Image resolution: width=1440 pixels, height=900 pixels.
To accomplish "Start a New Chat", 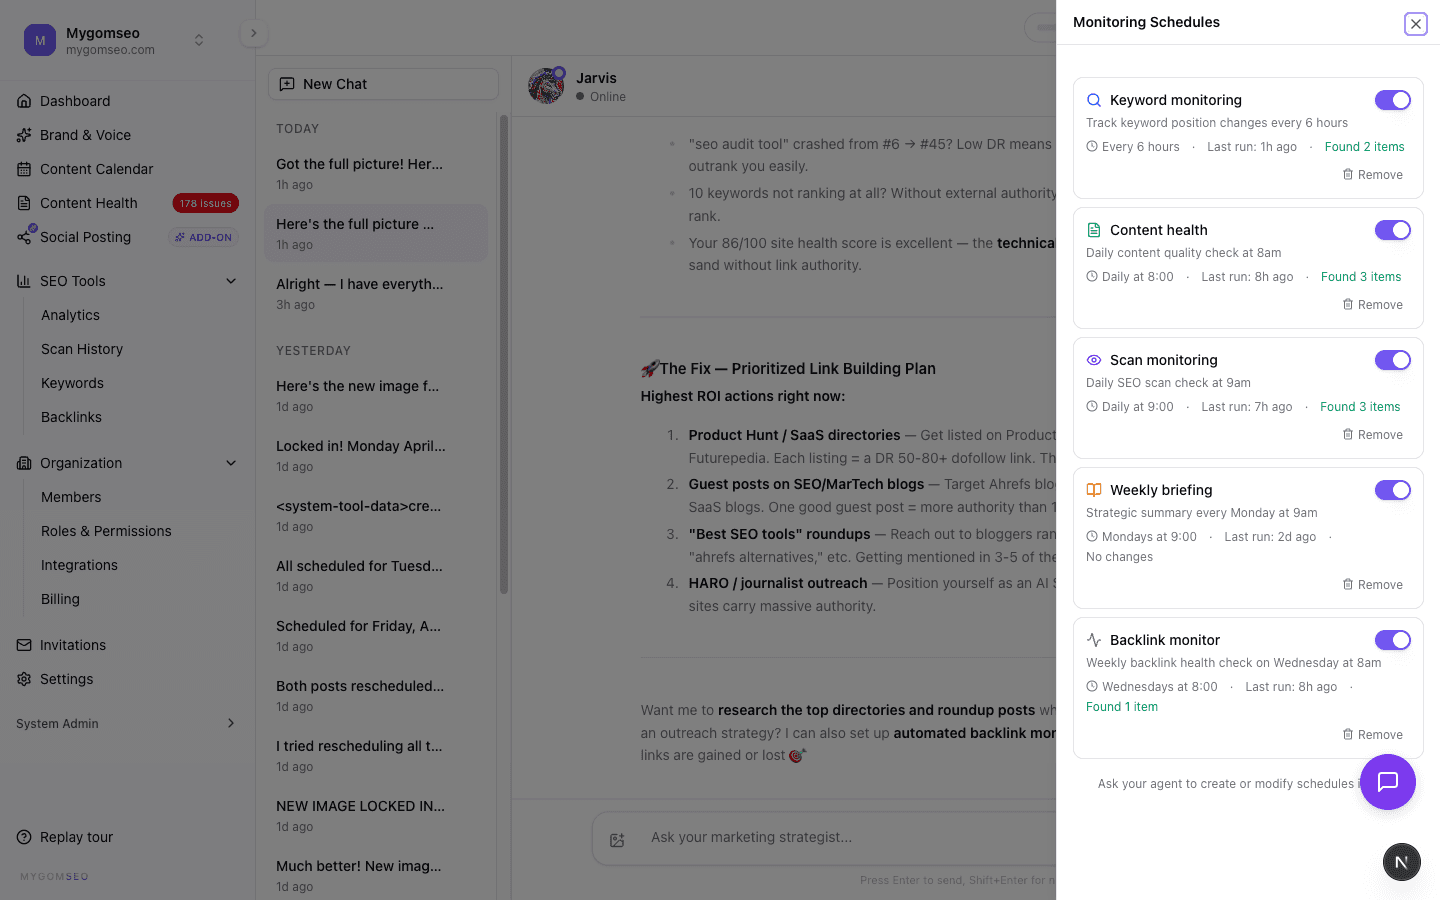I will (x=383, y=84).
